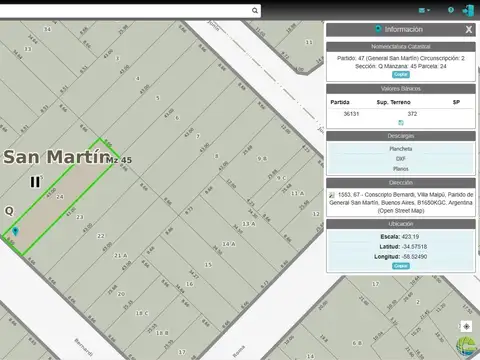Click partida value 36131
This screenshot has width=480, height=360.
[x=351, y=114]
